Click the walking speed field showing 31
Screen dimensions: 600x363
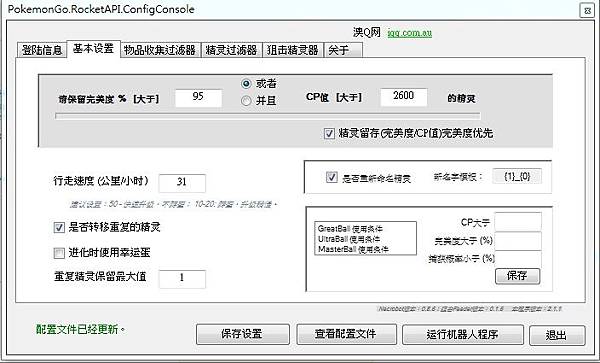[182, 183]
